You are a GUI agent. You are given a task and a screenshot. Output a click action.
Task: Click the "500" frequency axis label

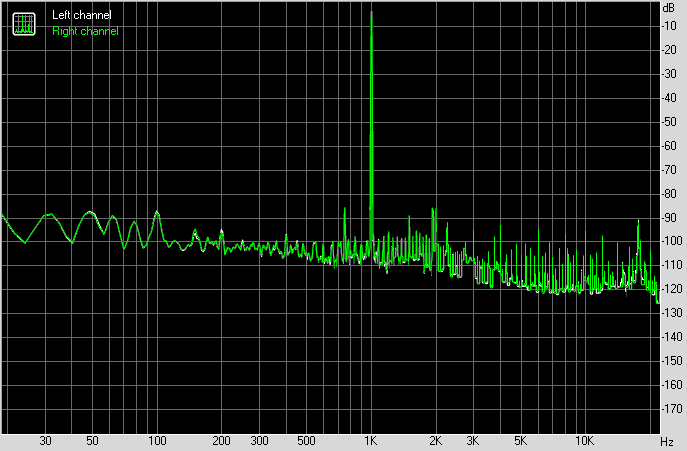[x=306, y=440]
